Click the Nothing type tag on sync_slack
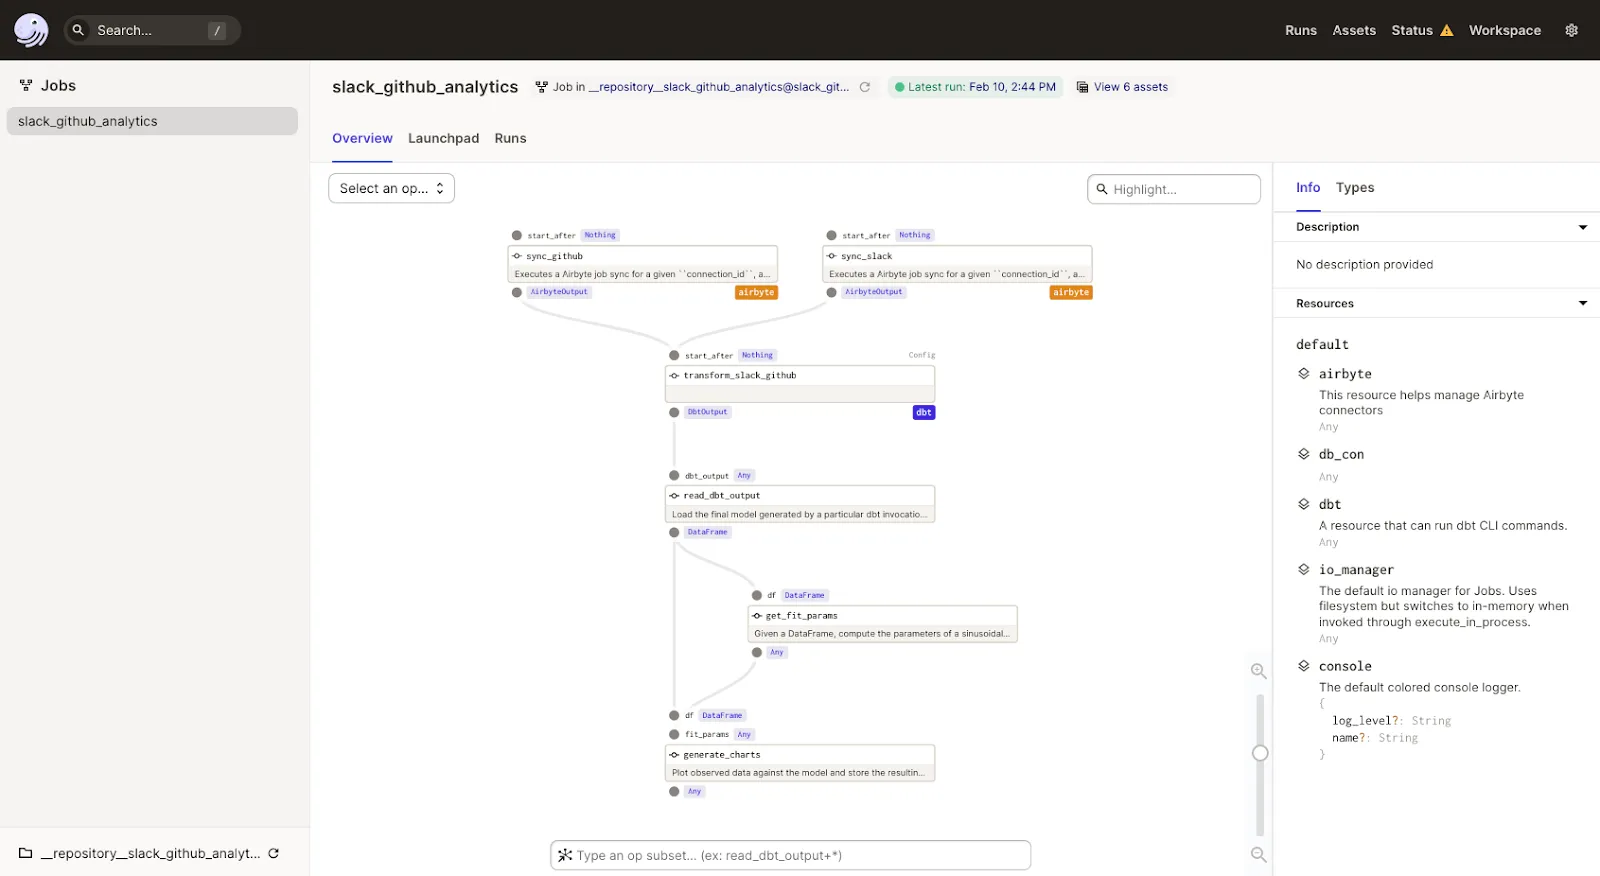 click(x=914, y=235)
